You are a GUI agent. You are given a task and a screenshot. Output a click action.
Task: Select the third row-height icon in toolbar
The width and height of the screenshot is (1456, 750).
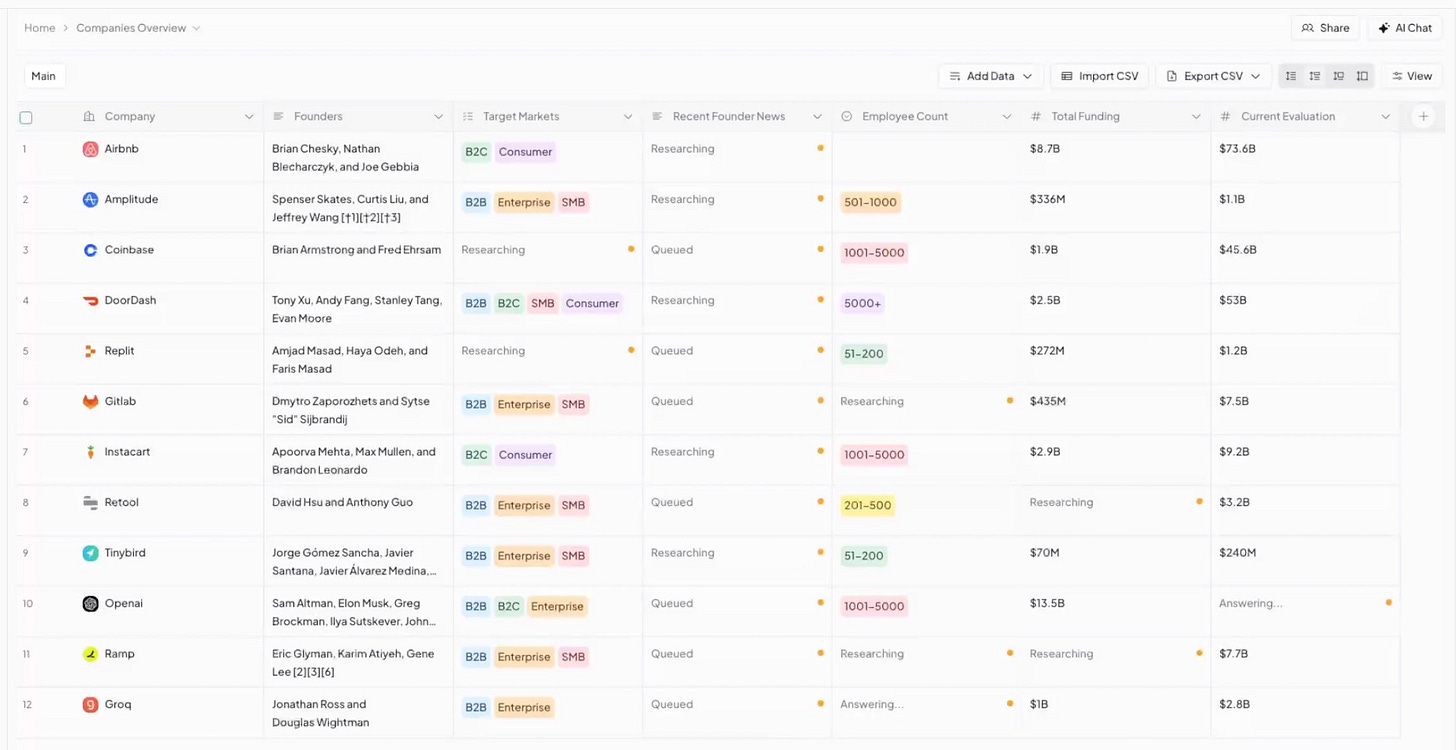point(1338,76)
